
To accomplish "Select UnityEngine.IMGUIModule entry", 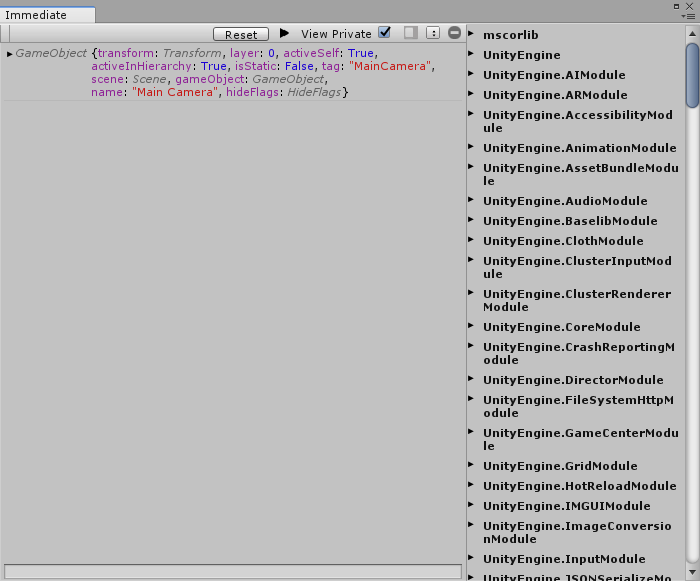I will click(x=567, y=506).
